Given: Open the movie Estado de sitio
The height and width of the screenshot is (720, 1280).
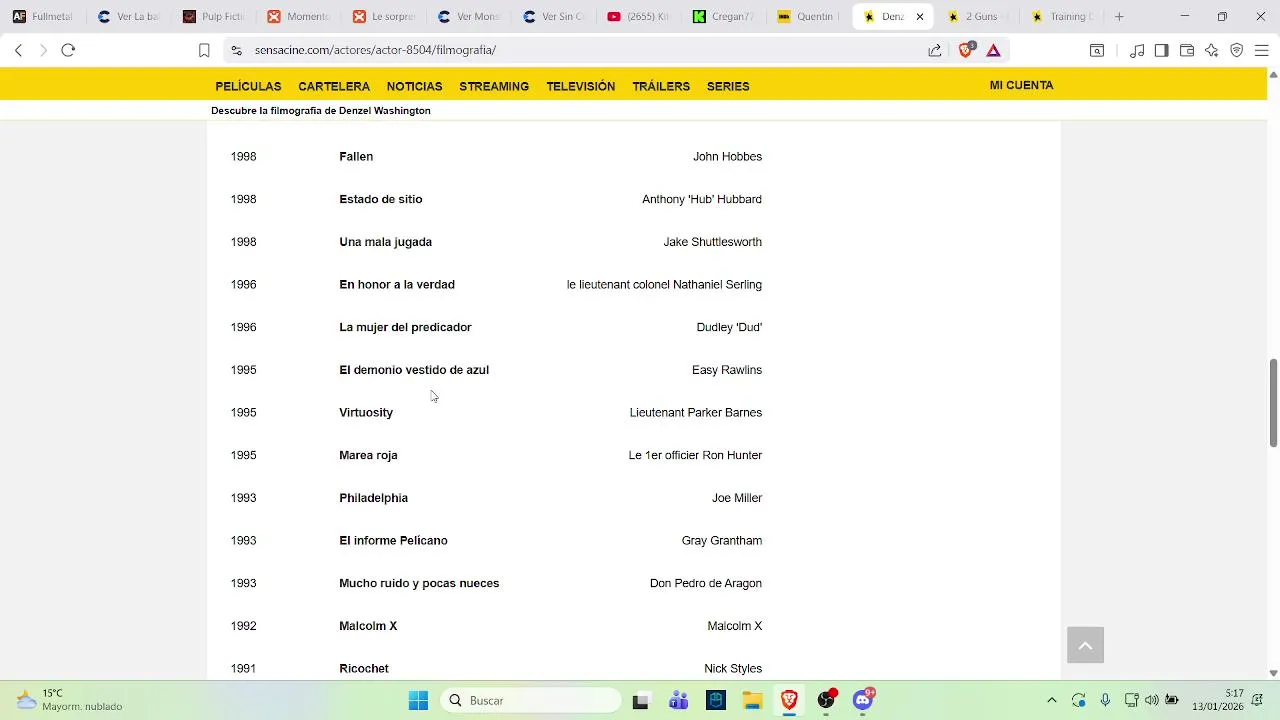Looking at the screenshot, I should click(381, 200).
